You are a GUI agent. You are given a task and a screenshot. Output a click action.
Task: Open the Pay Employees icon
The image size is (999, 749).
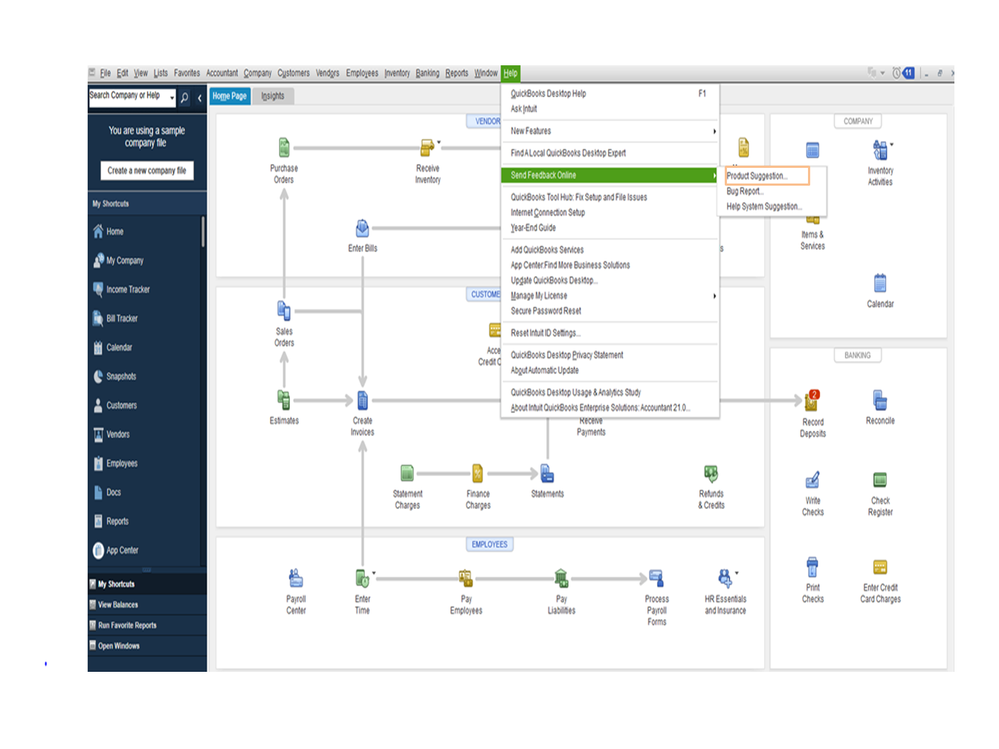click(x=466, y=578)
